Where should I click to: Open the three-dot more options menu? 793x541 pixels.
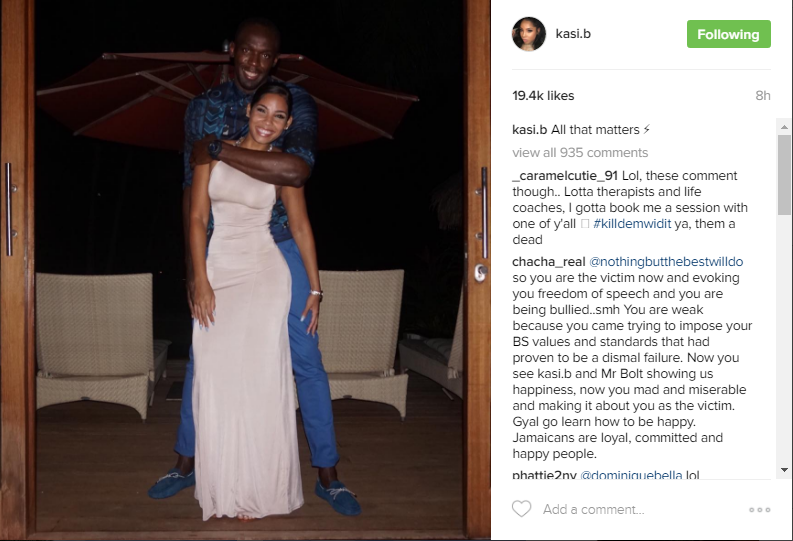760,510
